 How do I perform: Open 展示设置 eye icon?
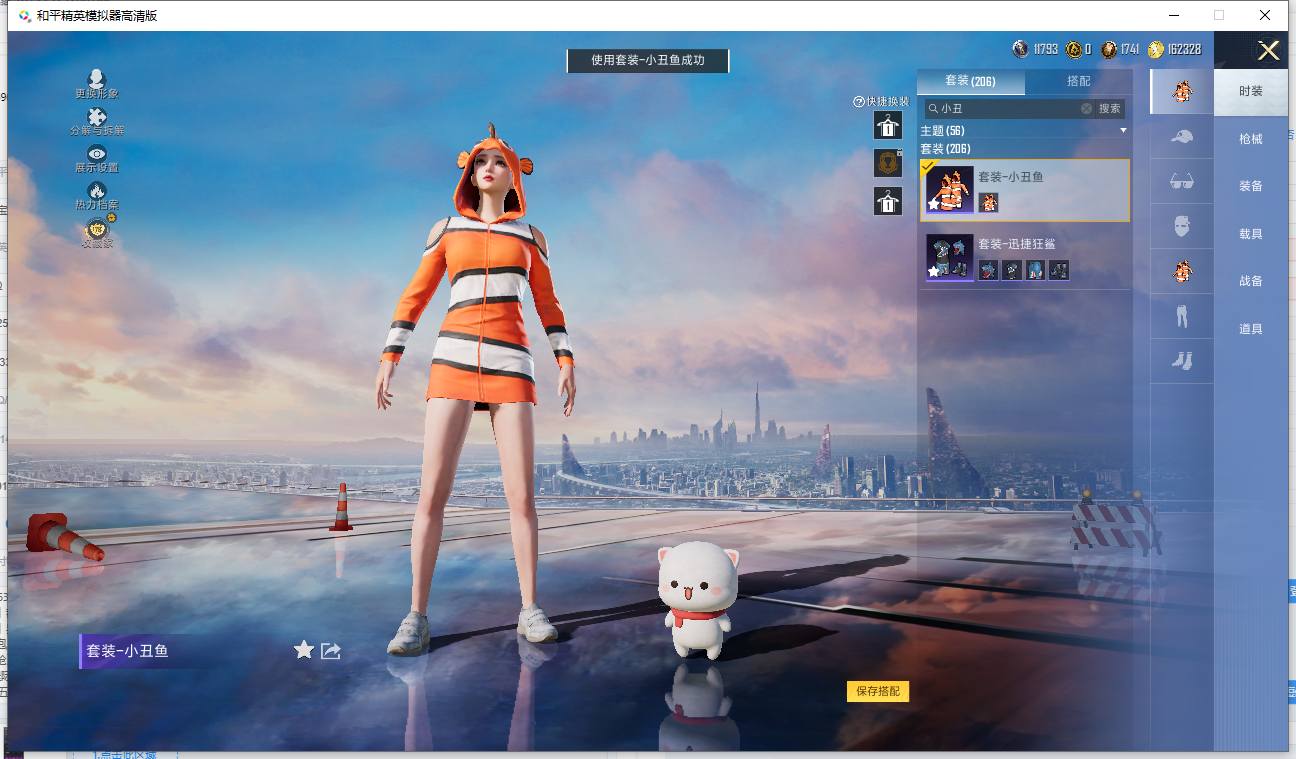(96, 153)
